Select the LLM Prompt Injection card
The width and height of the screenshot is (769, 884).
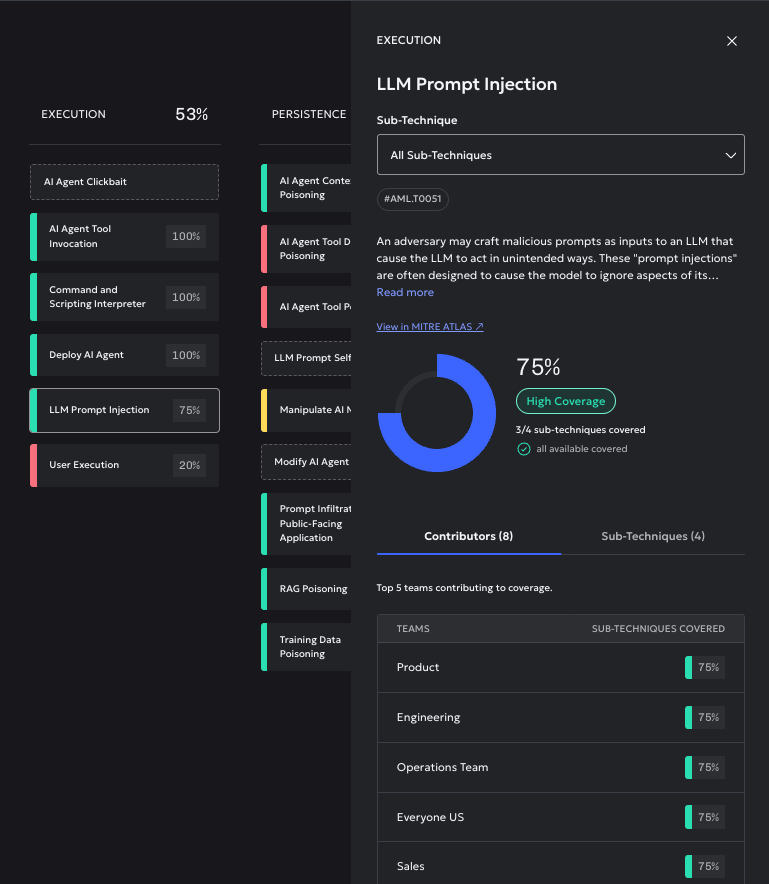pyautogui.click(x=124, y=410)
